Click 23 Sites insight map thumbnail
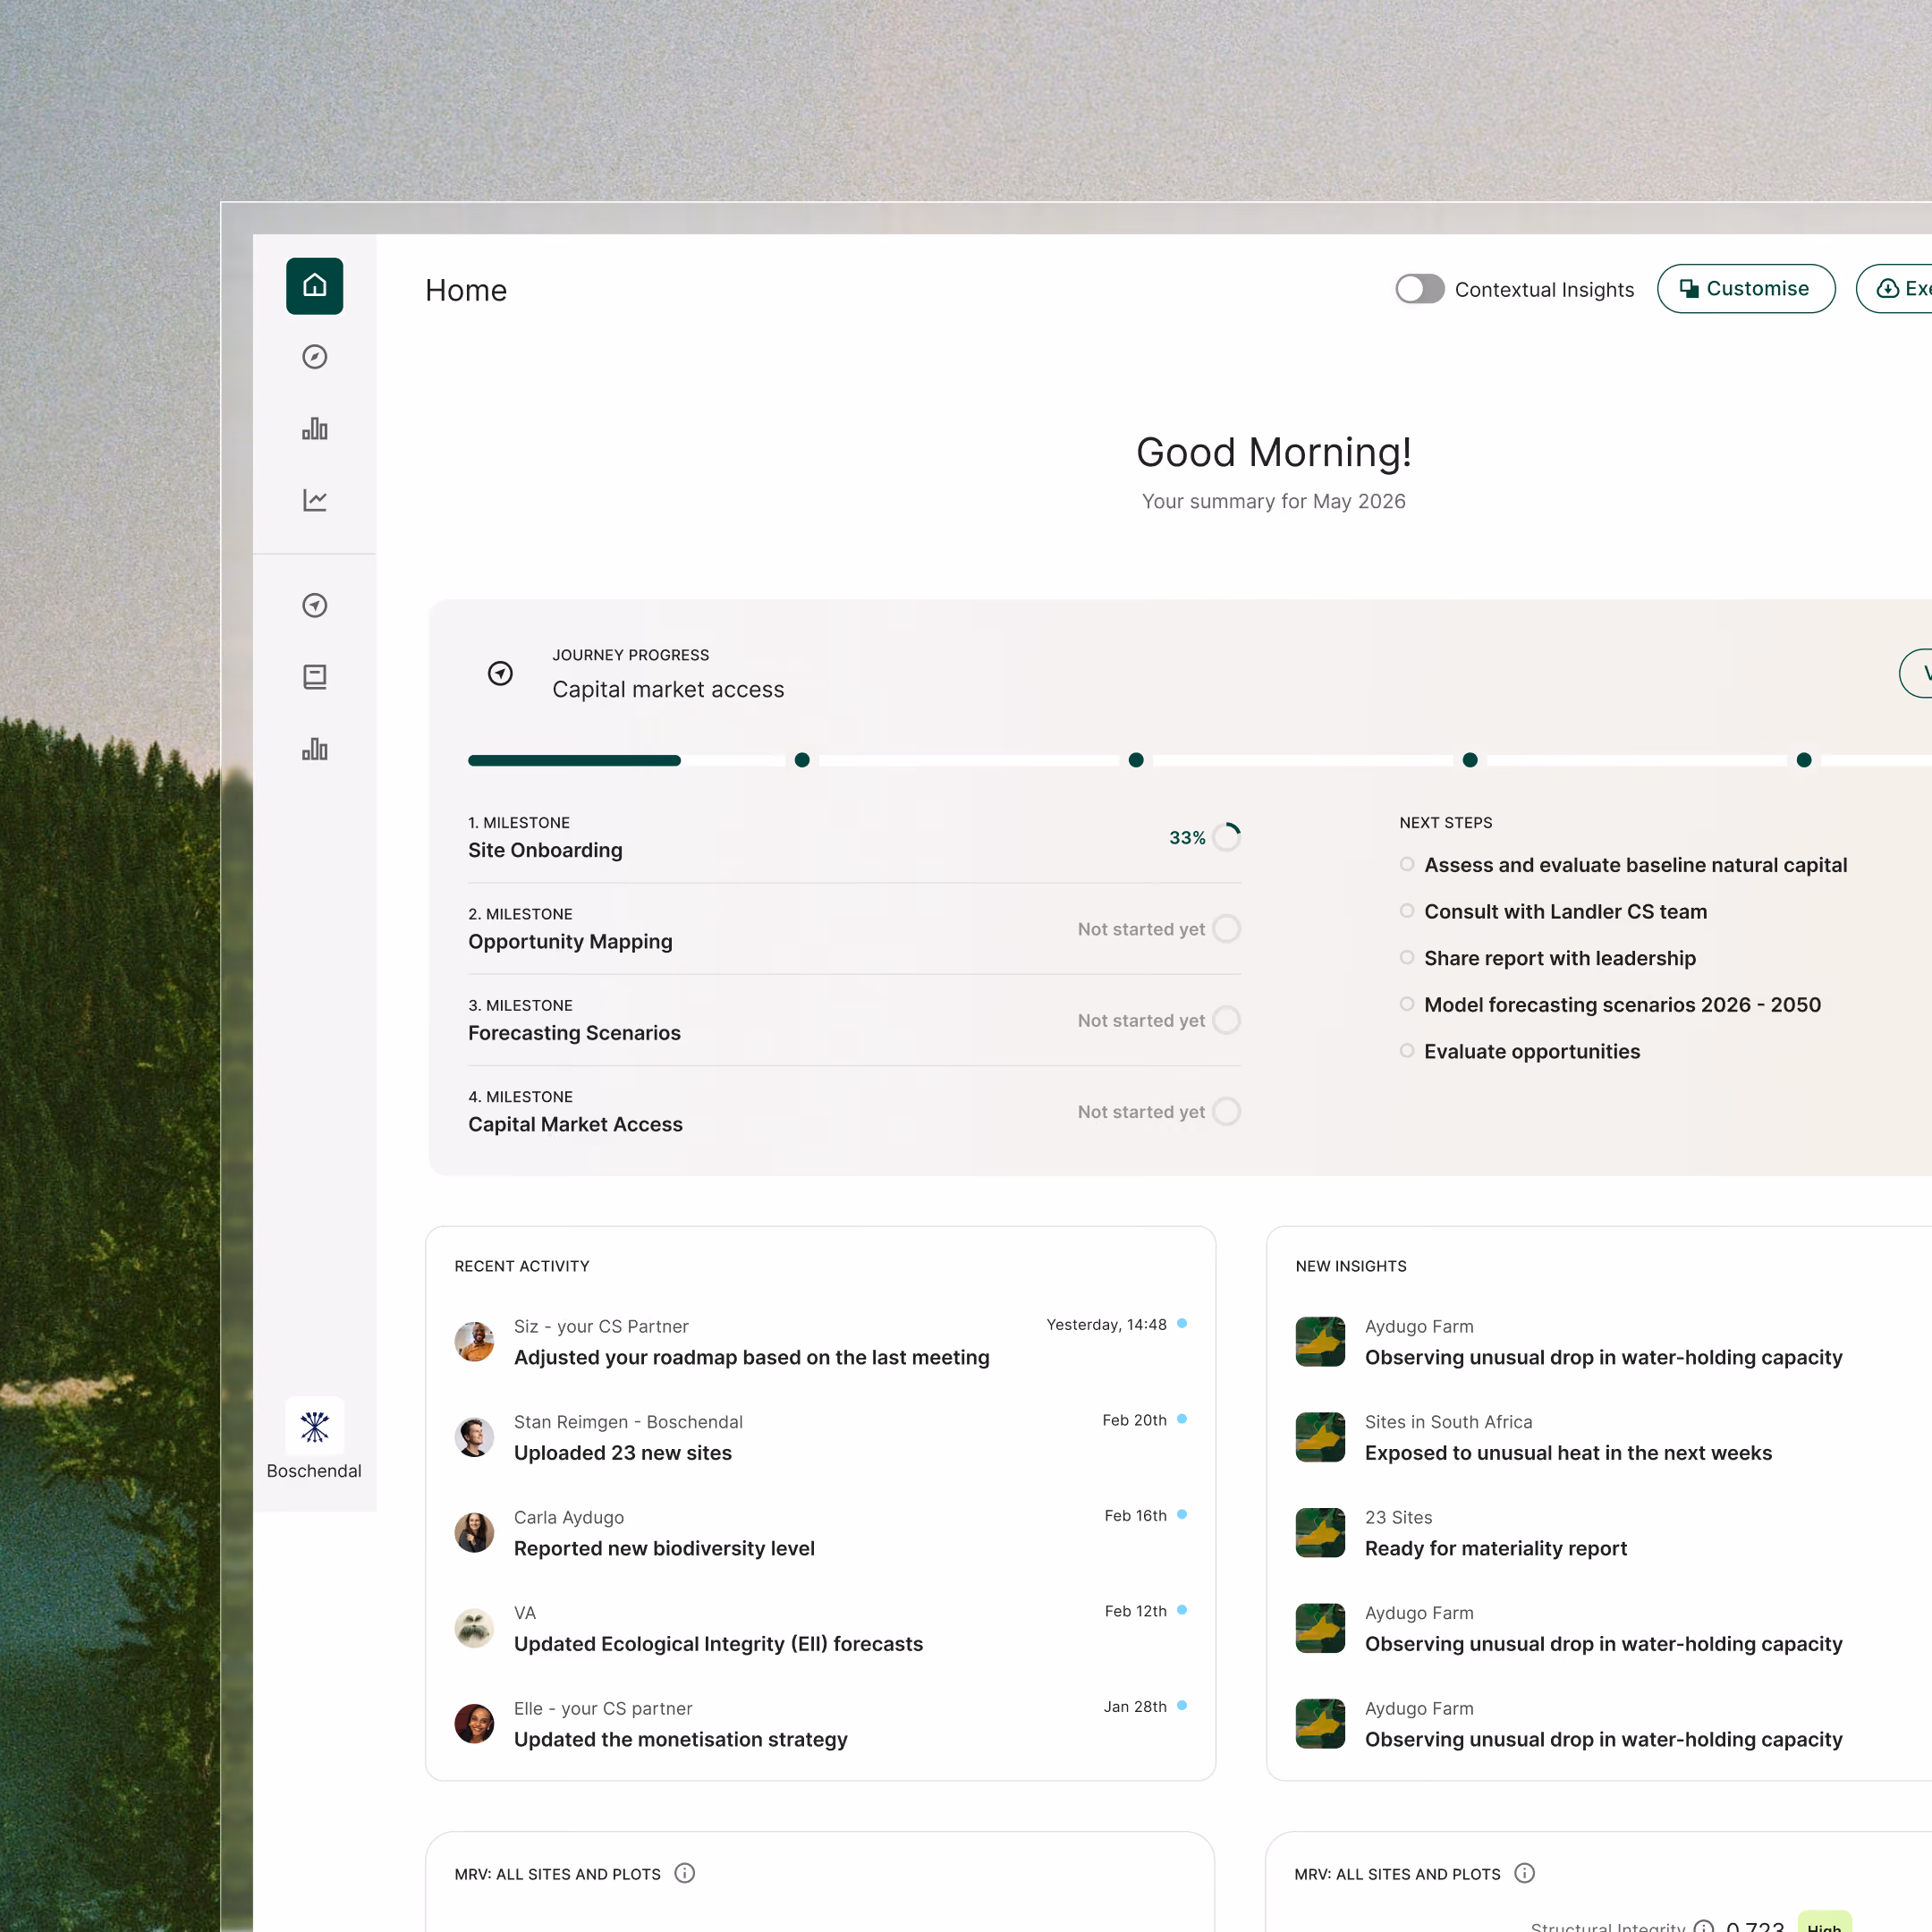The width and height of the screenshot is (1932, 1932). (1320, 1533)
